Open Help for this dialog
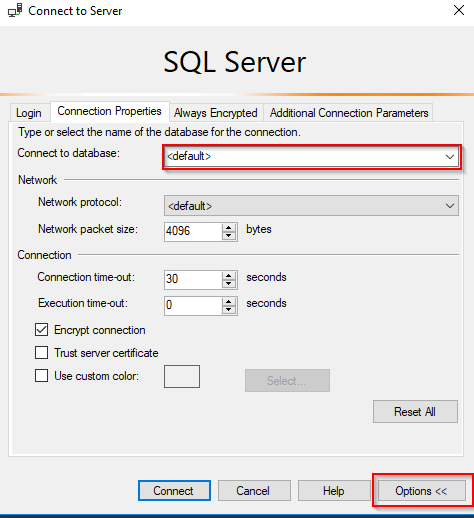The image size is (474, 518). (x=334, y=490)
